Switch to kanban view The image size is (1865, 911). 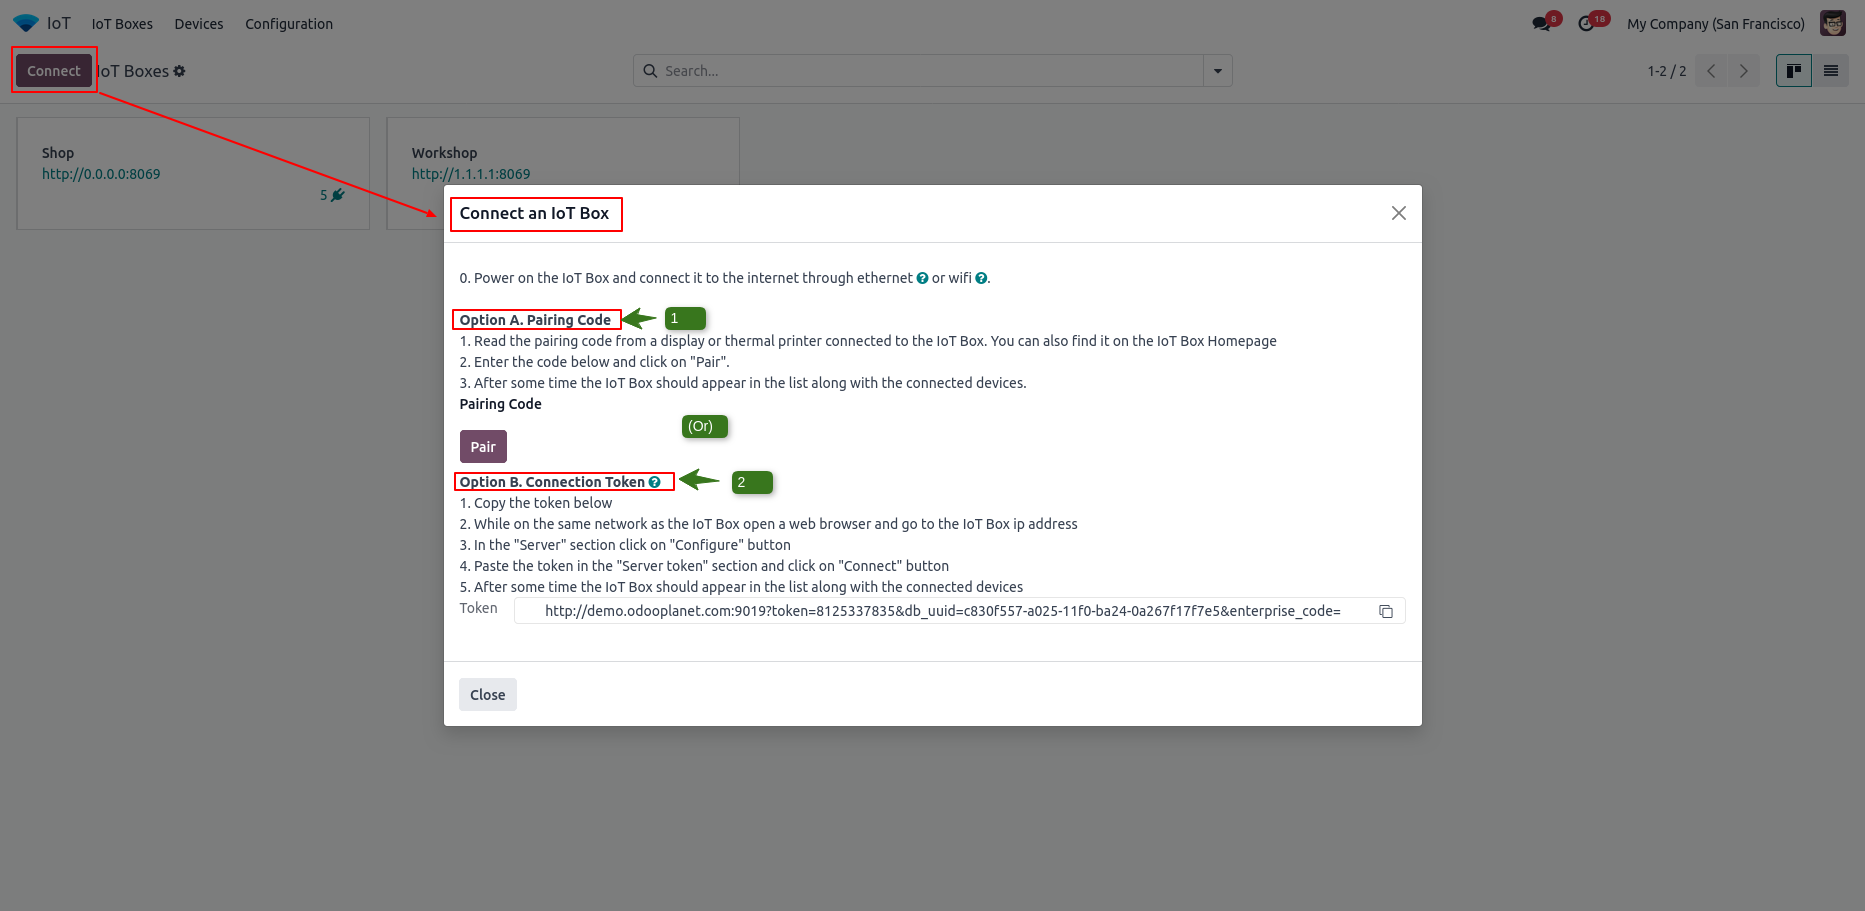pyautogui.click(x=1793, y=71)
